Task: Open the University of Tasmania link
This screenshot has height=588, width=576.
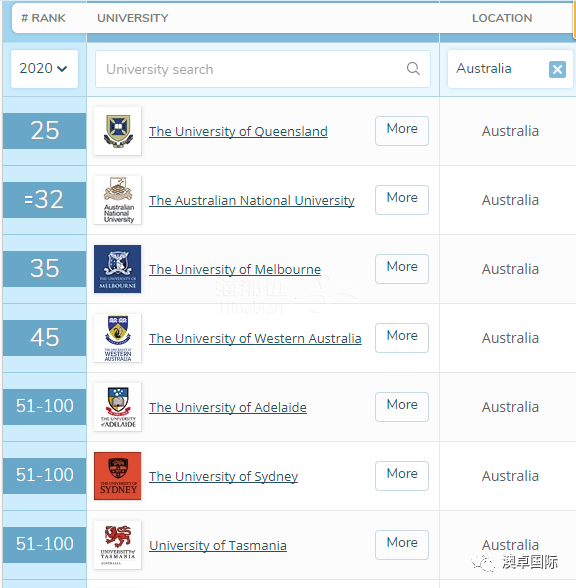Action: pyautogui.click(x=218, y=546)
